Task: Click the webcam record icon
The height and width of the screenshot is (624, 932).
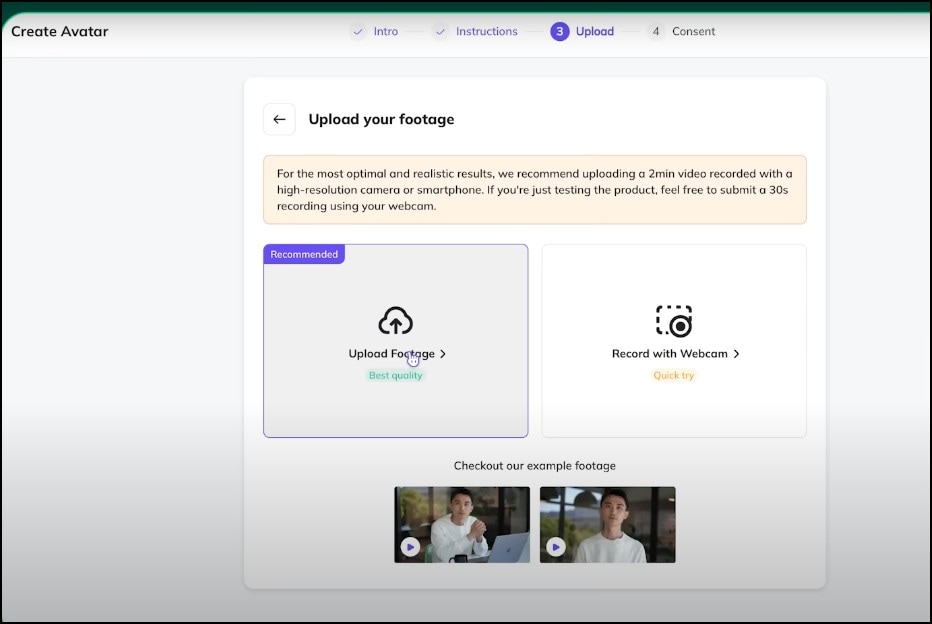Action: [x=674, y=321]
